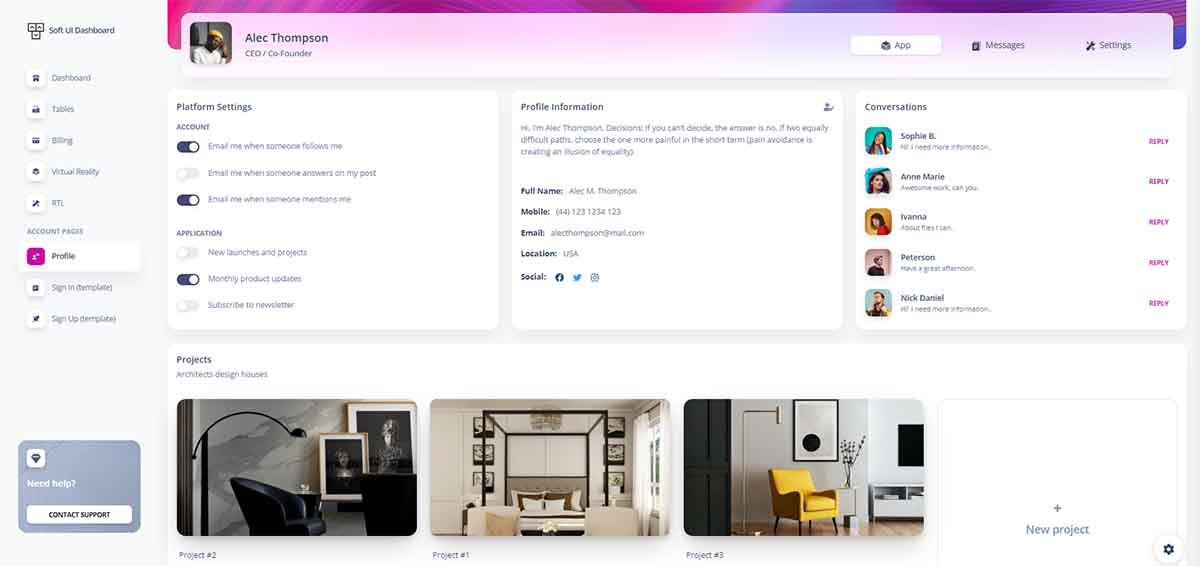This screenshot has height=566, width=1200.
Task: Switch to the Settings tab
Action: click(1108, 45)
